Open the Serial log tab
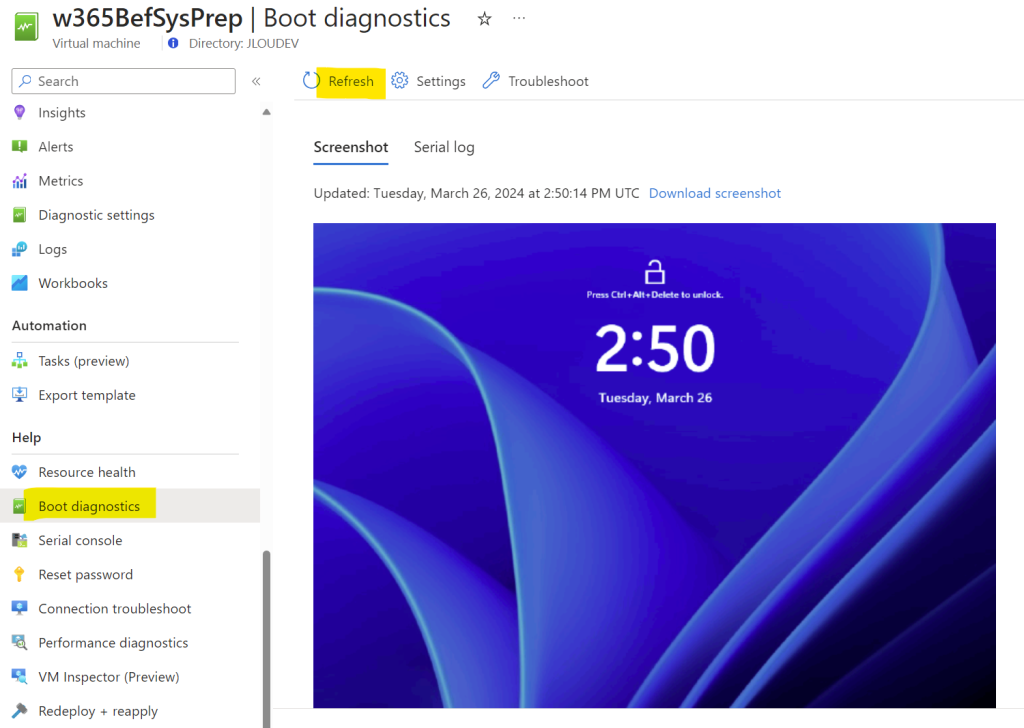Screen dimensions: 1024x728 pyautogui.click(x=444, y=147)
